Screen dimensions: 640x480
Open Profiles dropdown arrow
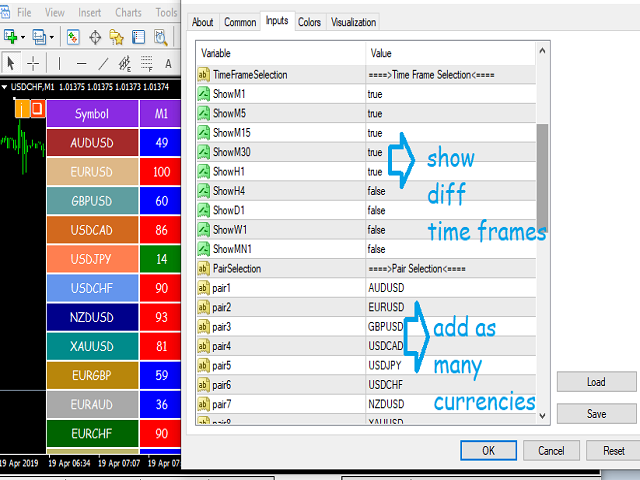(52, 38)
